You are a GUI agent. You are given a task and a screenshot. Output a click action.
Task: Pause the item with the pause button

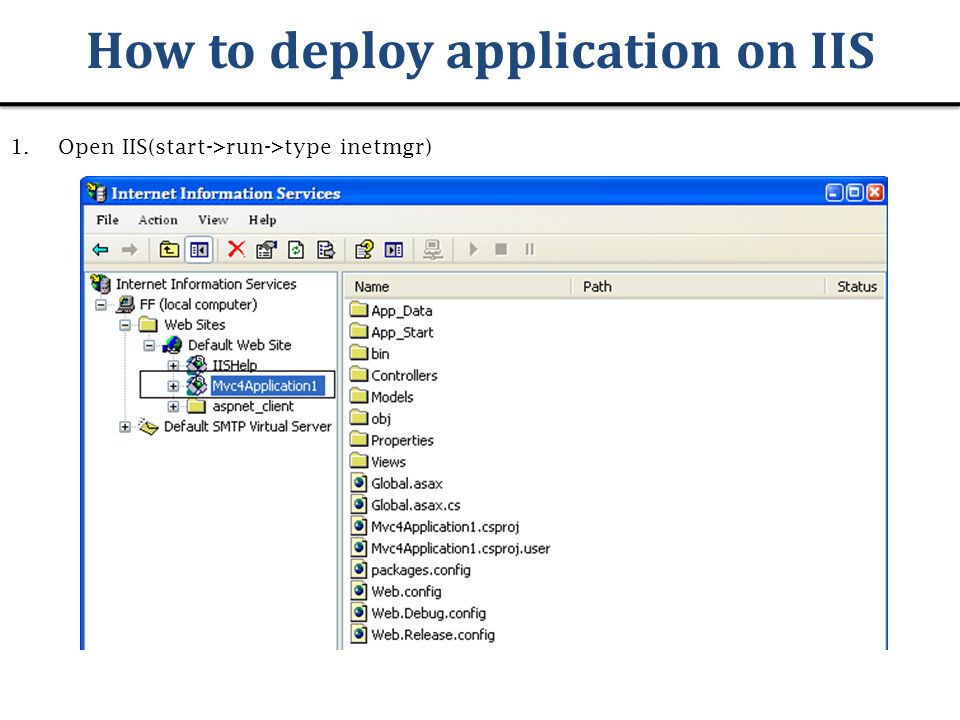point(530,249)
